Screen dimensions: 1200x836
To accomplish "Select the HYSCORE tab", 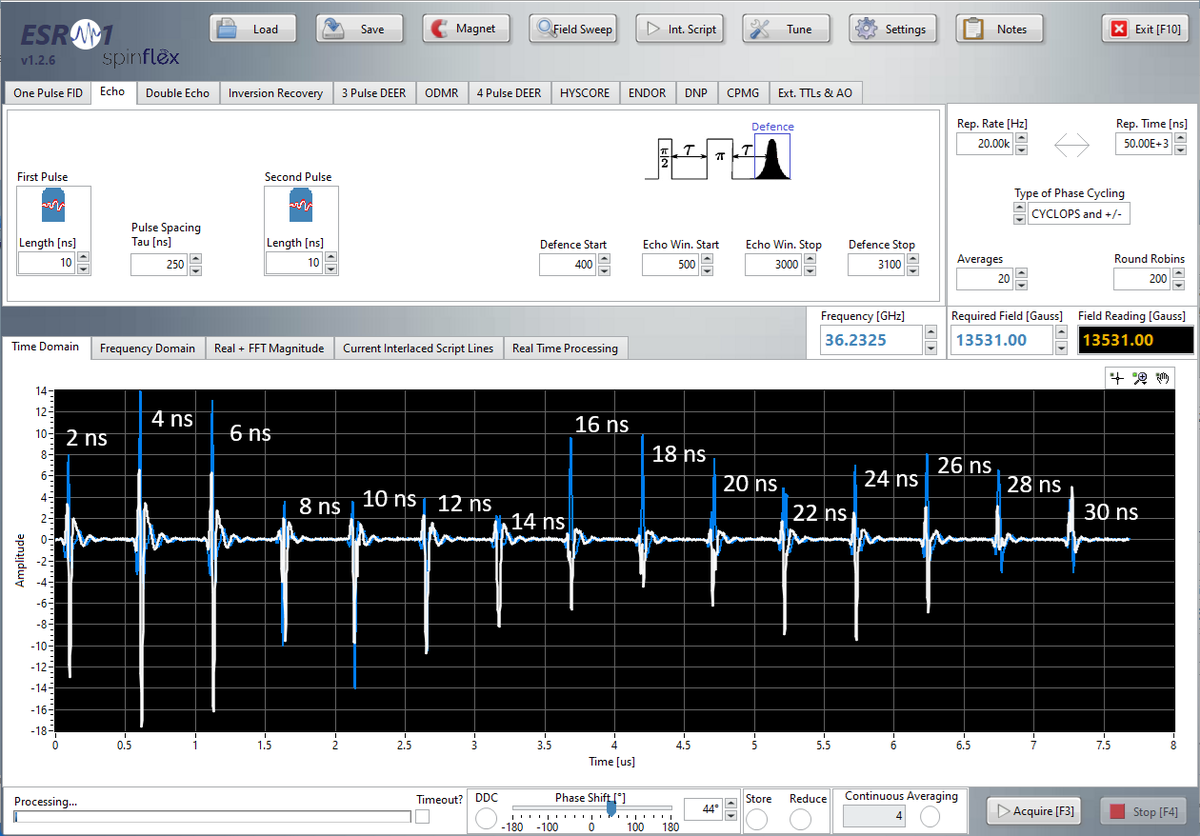I will (585, 93).
